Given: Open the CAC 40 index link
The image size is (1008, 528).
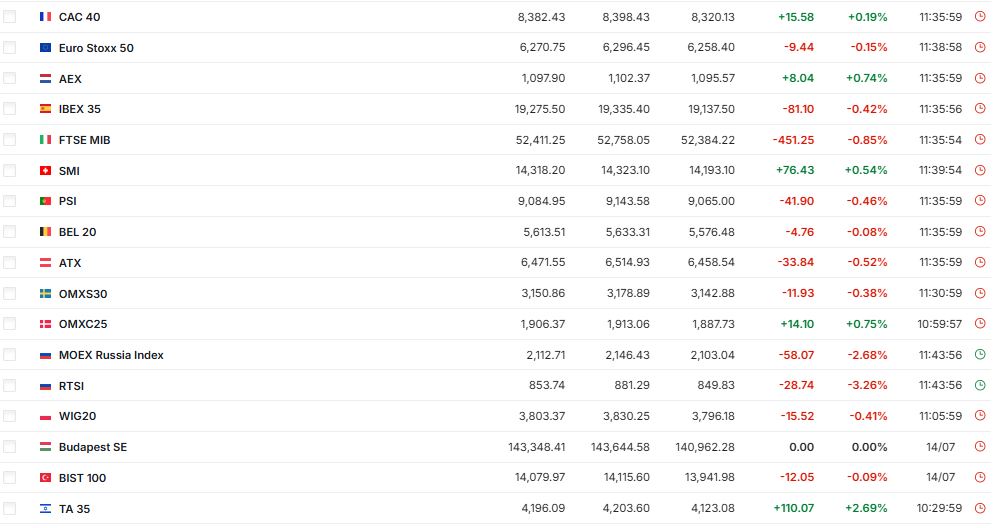Looking at the screenshot, I should 79,17.
